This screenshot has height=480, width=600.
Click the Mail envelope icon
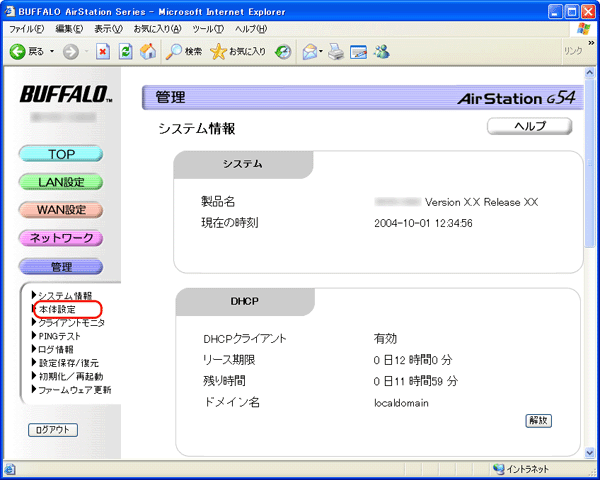pyautogui.click(x=310, y=52)
